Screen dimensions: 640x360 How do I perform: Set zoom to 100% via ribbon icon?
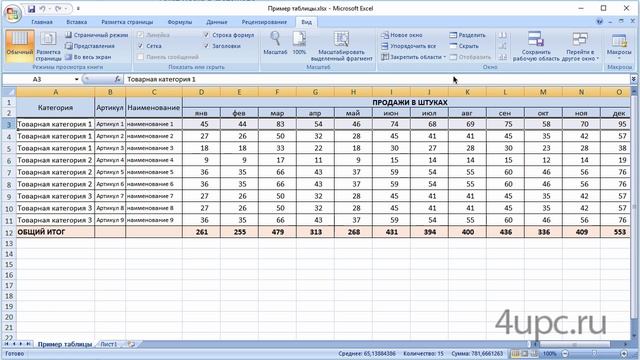pyautogui.click(x=299, y=43)
